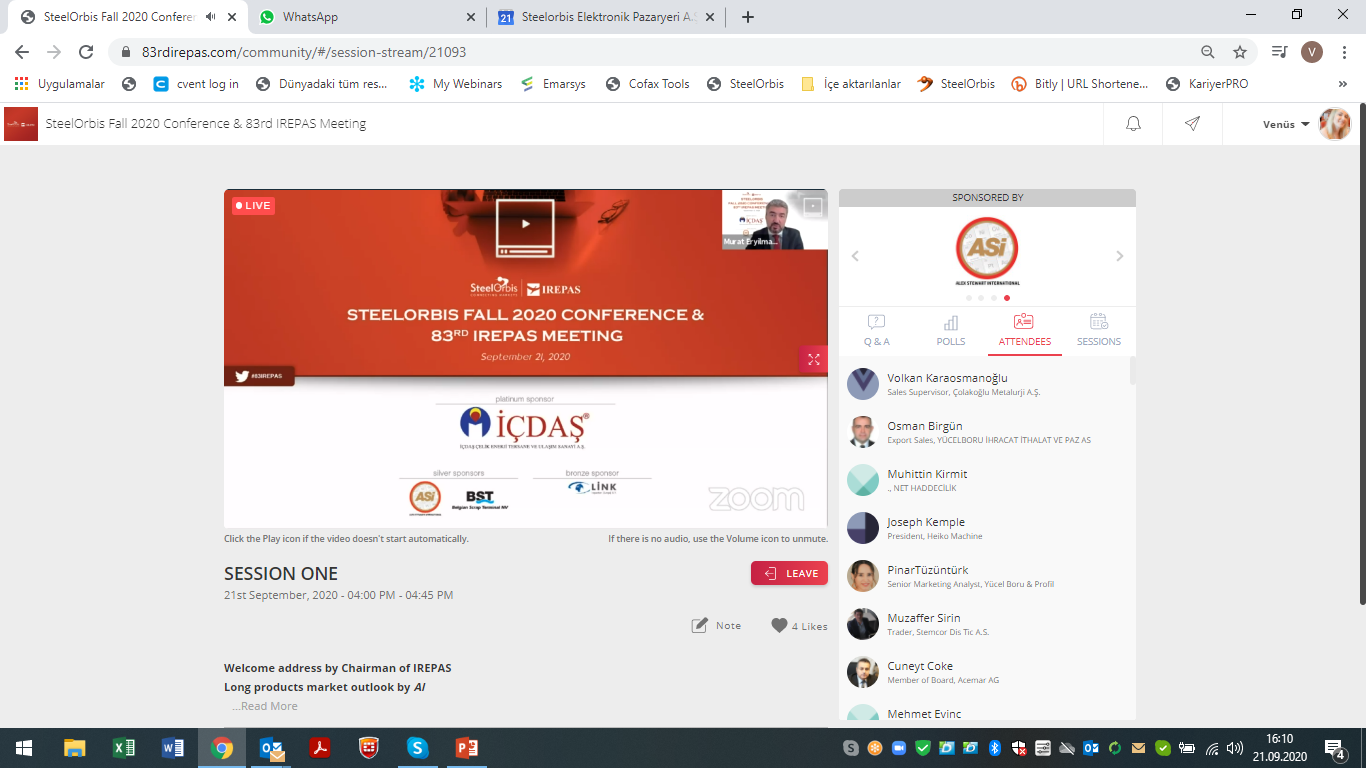
Task: Switch to Steelorbis Elektronik Pazaryeri tab
Action: pyautogui.click(x=607, y=17)
